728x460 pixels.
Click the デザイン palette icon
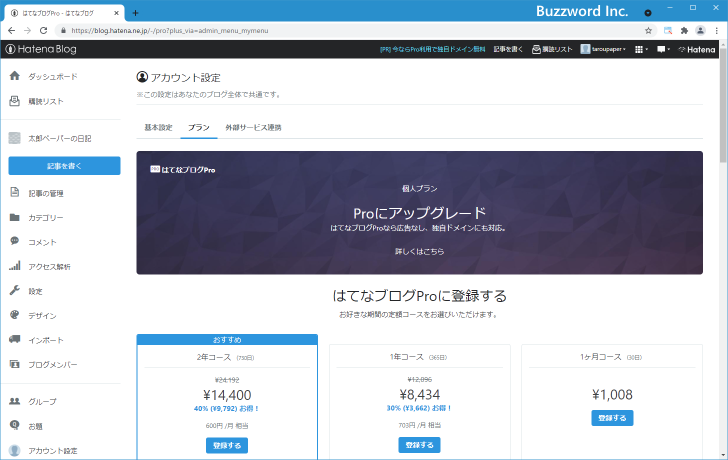tap(15, 315)
